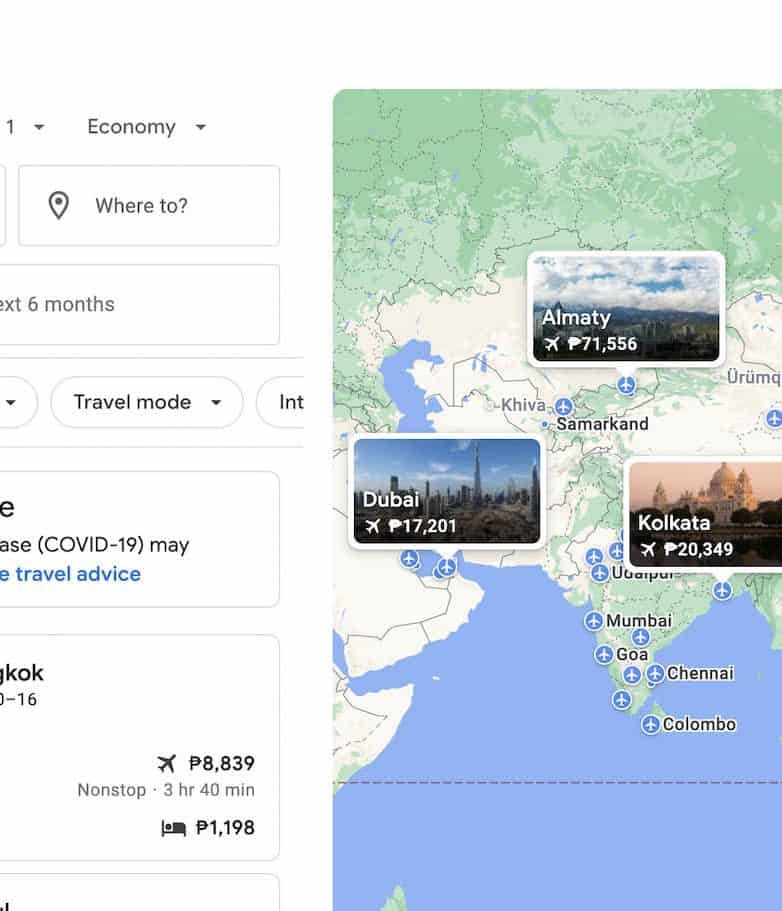Viewport: 782px width, 911px height.
Task: Open the Economy class dropdown
Action: pos(146,127)
